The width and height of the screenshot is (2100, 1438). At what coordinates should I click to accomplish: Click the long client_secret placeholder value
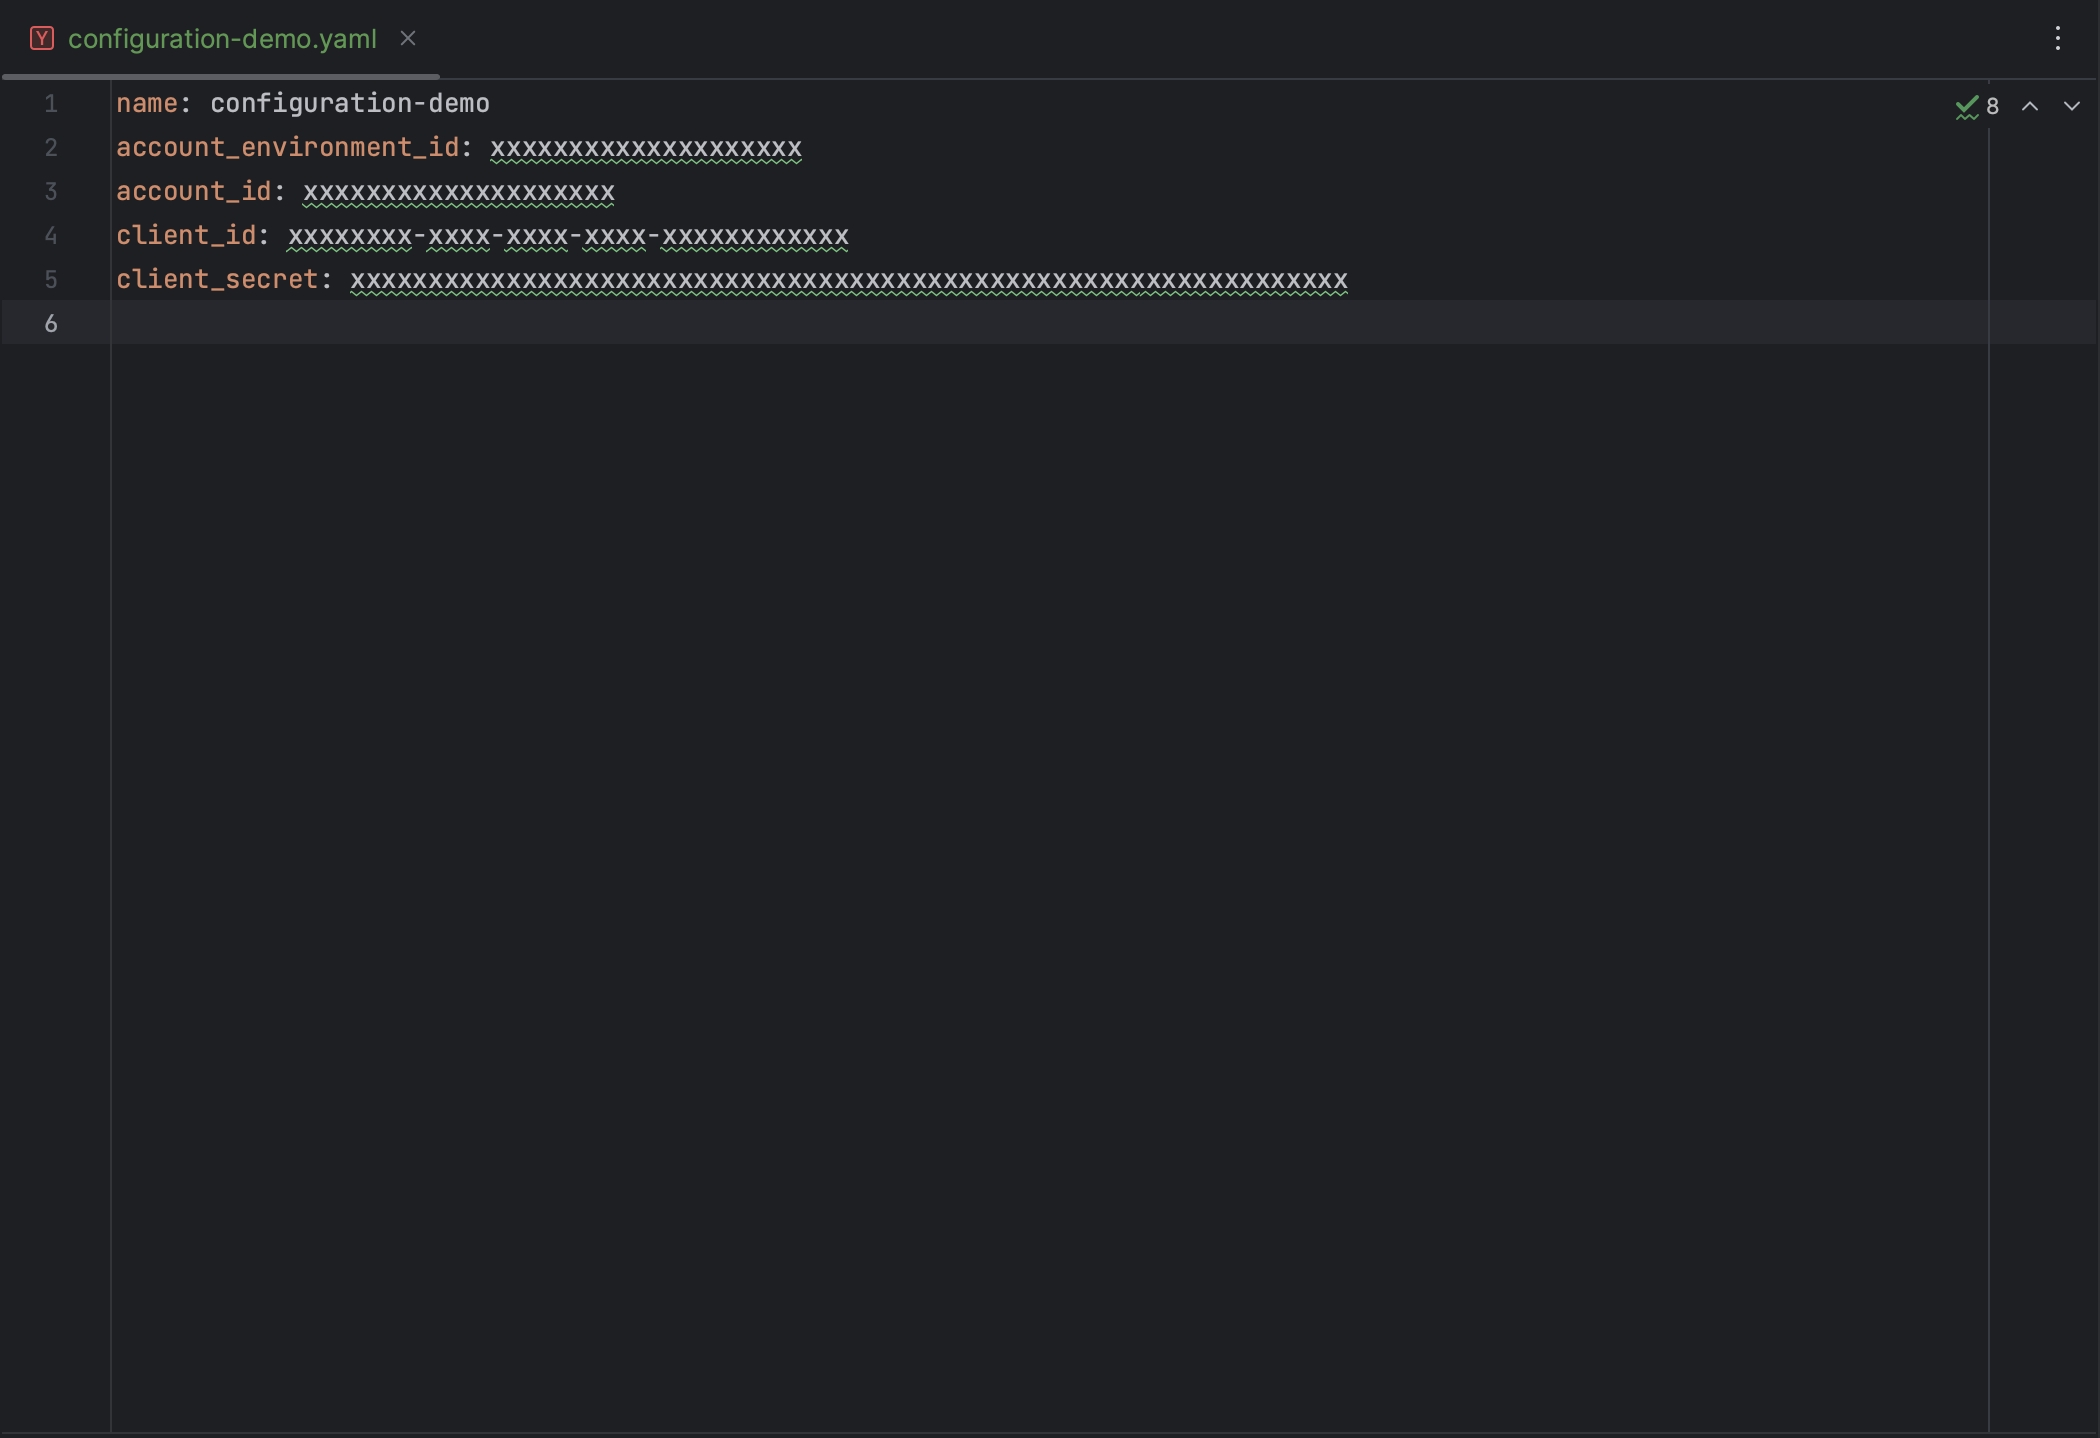[x=848, y=280]
